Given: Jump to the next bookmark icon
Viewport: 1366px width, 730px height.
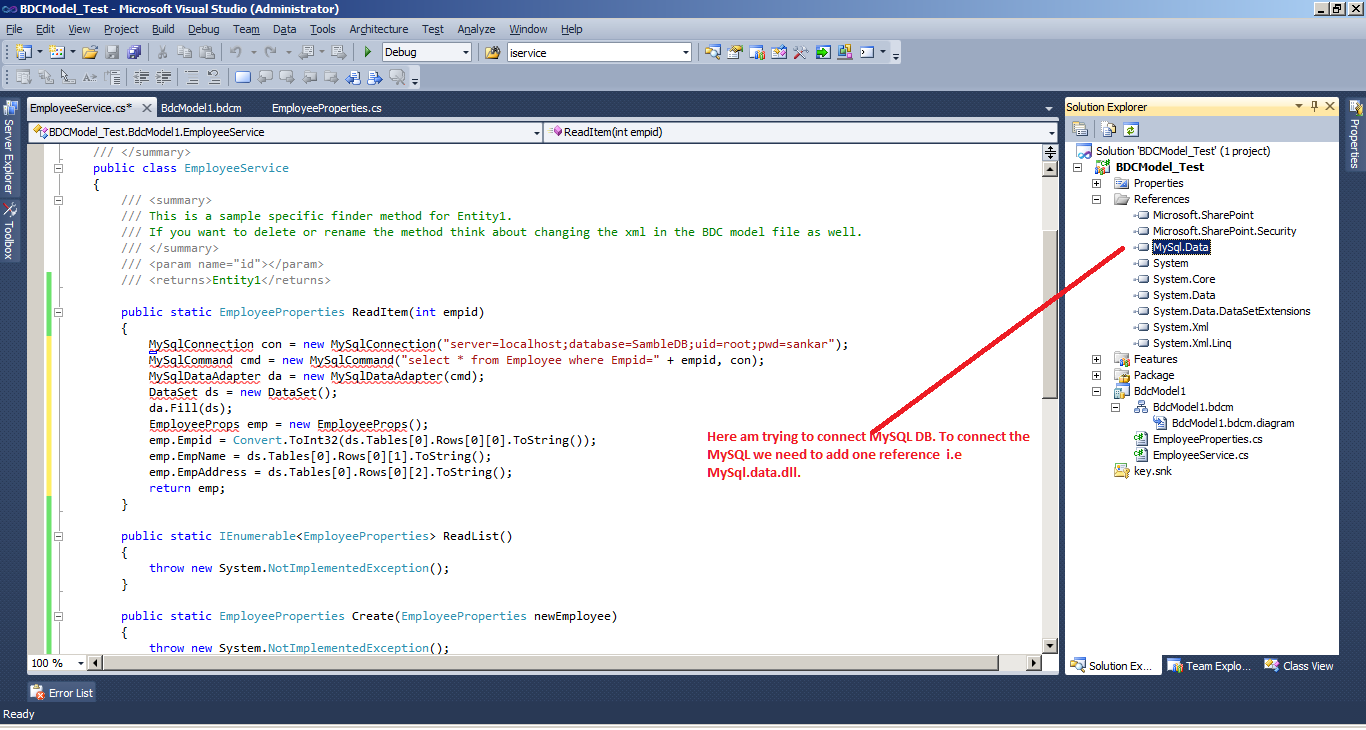Looking at the screenshot, I should (x=287, y=77).
